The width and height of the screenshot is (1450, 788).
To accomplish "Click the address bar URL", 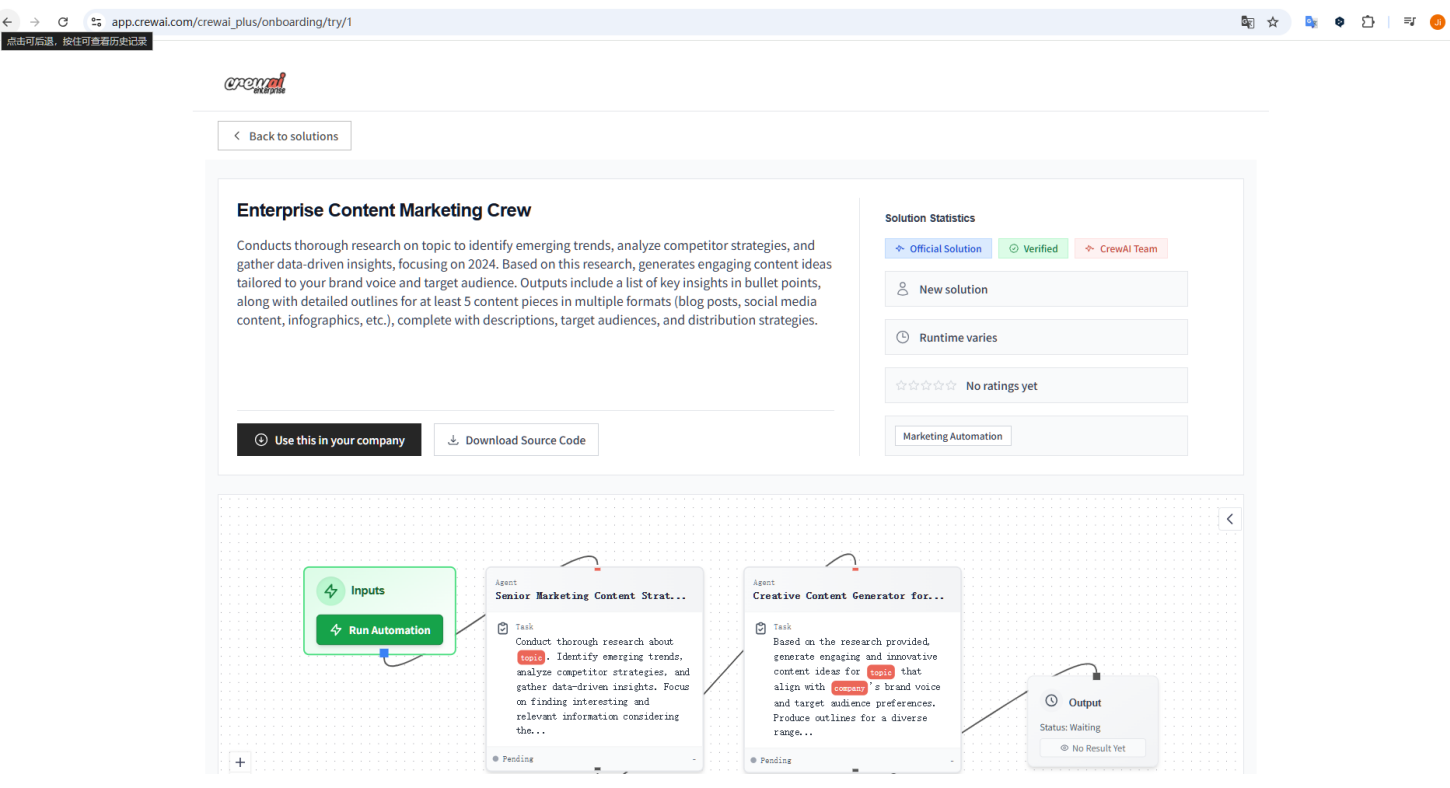I will 232,21.
